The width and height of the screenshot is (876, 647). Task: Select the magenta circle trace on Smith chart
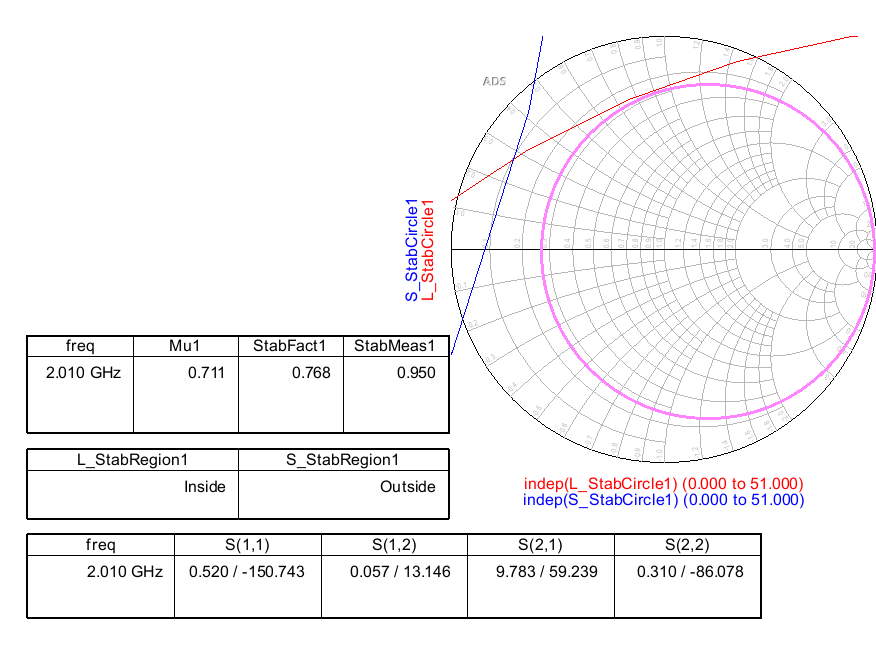click(541, 250)
